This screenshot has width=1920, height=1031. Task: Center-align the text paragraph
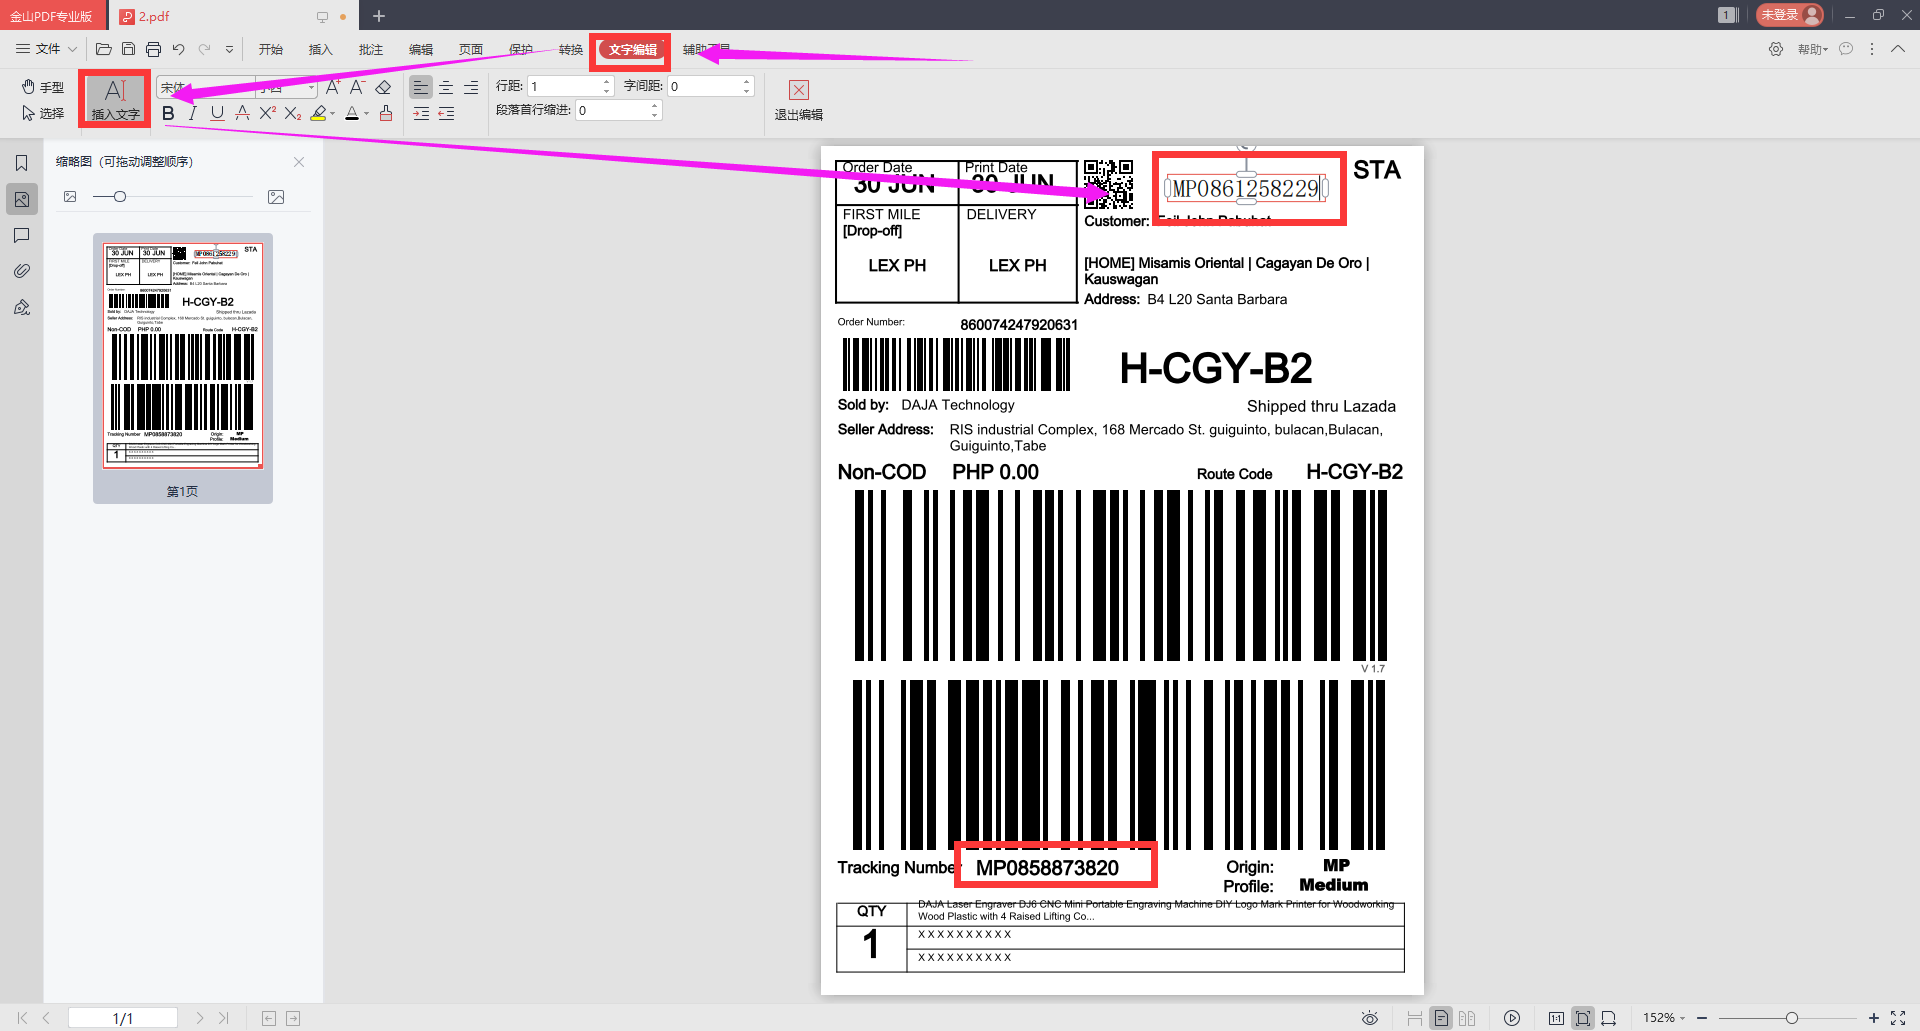tap(446, 88)
